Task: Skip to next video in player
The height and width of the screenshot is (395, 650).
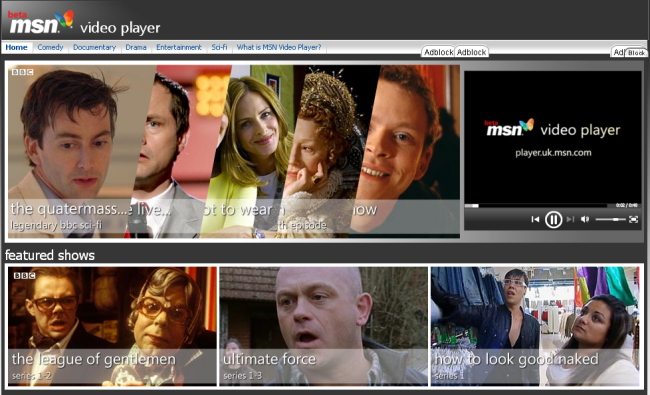Action: pyautogui.click(x=570, y=219)
